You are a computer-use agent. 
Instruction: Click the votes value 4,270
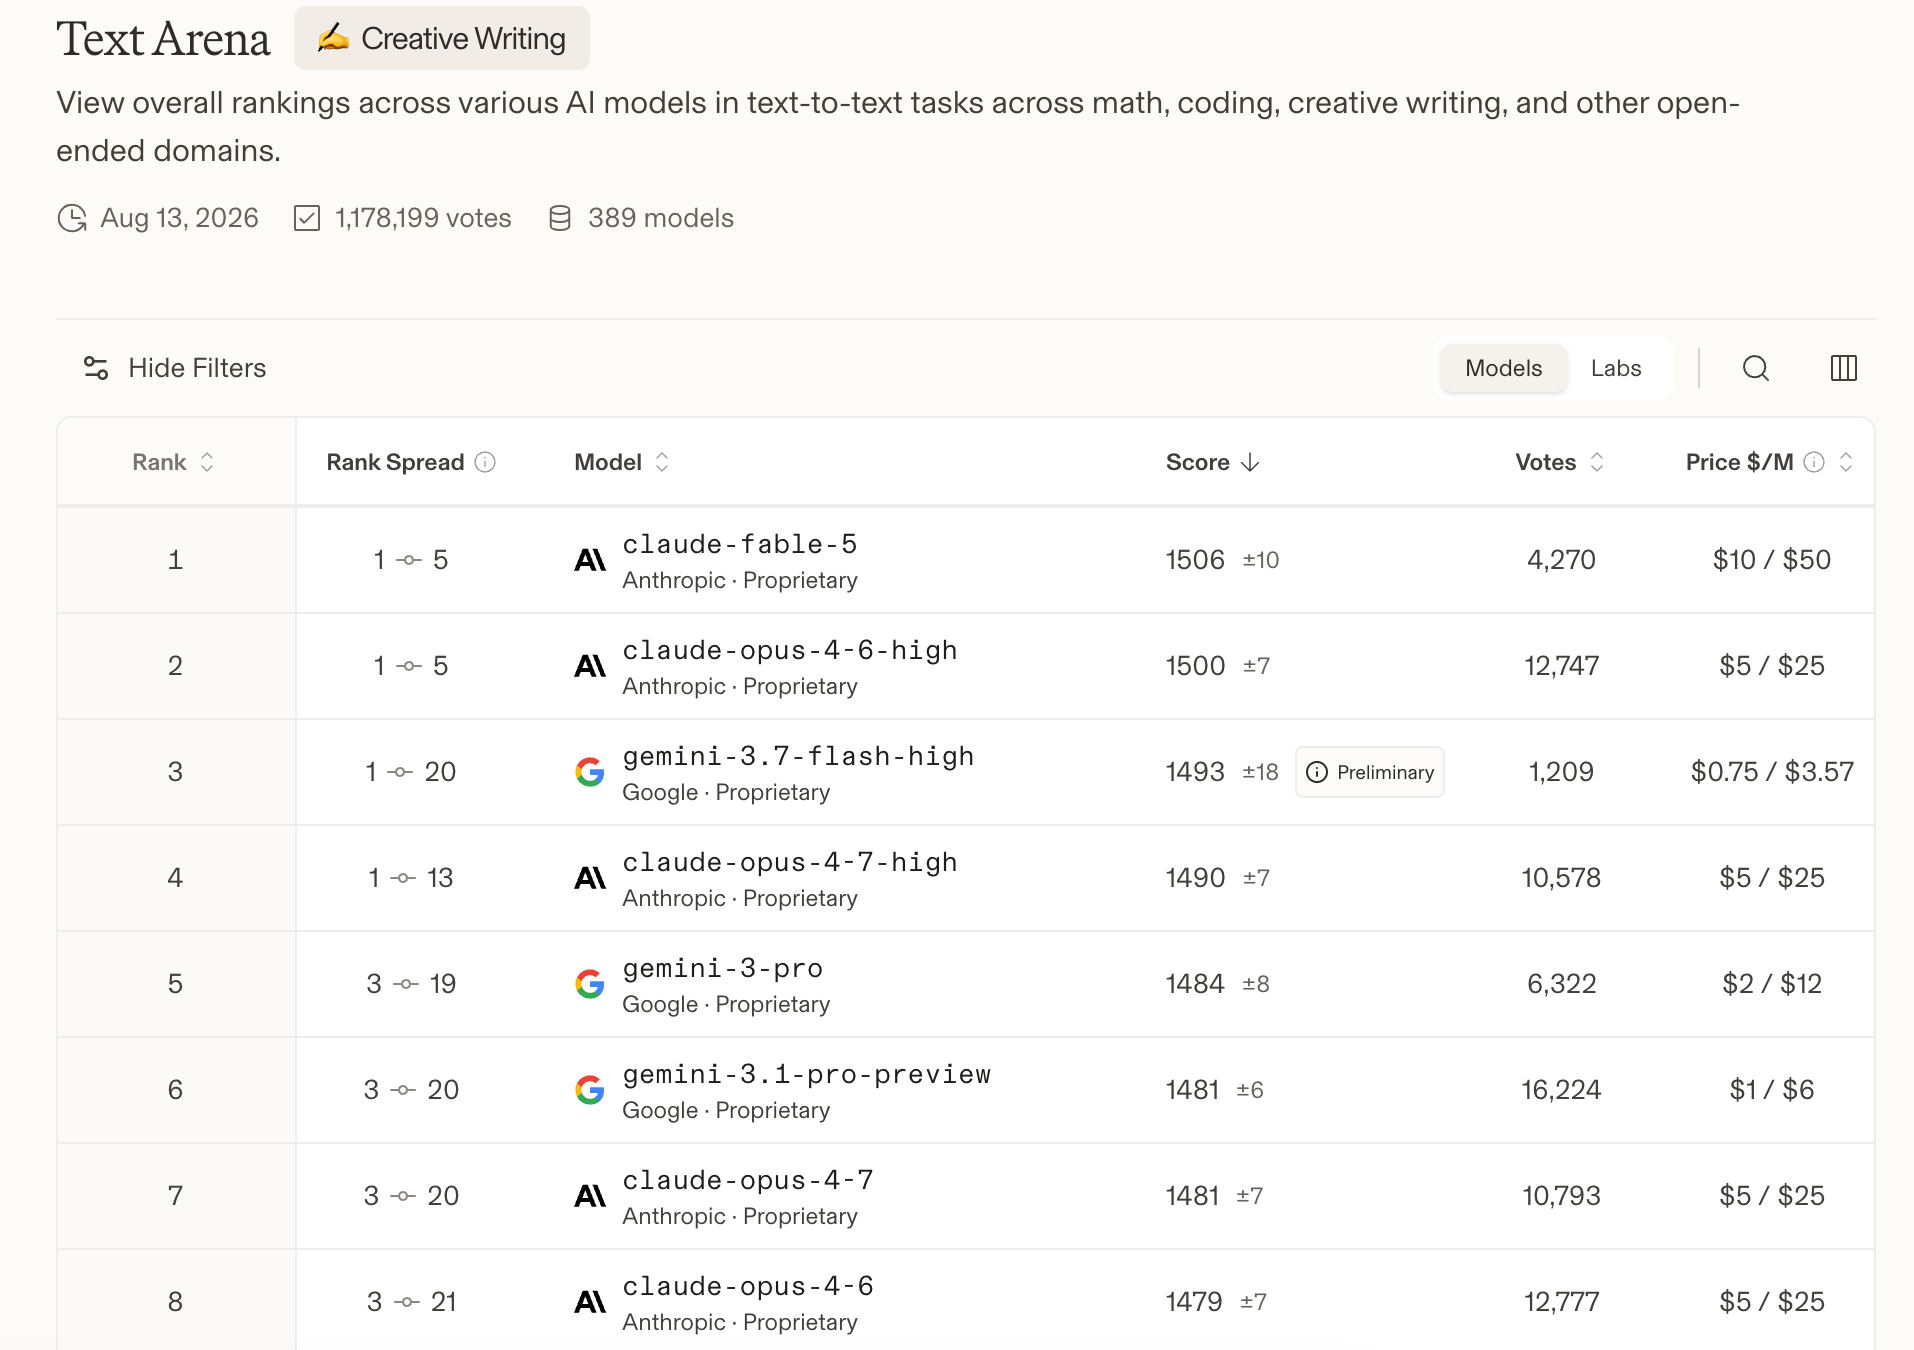pyautogui.click(x=1561, y=560)
